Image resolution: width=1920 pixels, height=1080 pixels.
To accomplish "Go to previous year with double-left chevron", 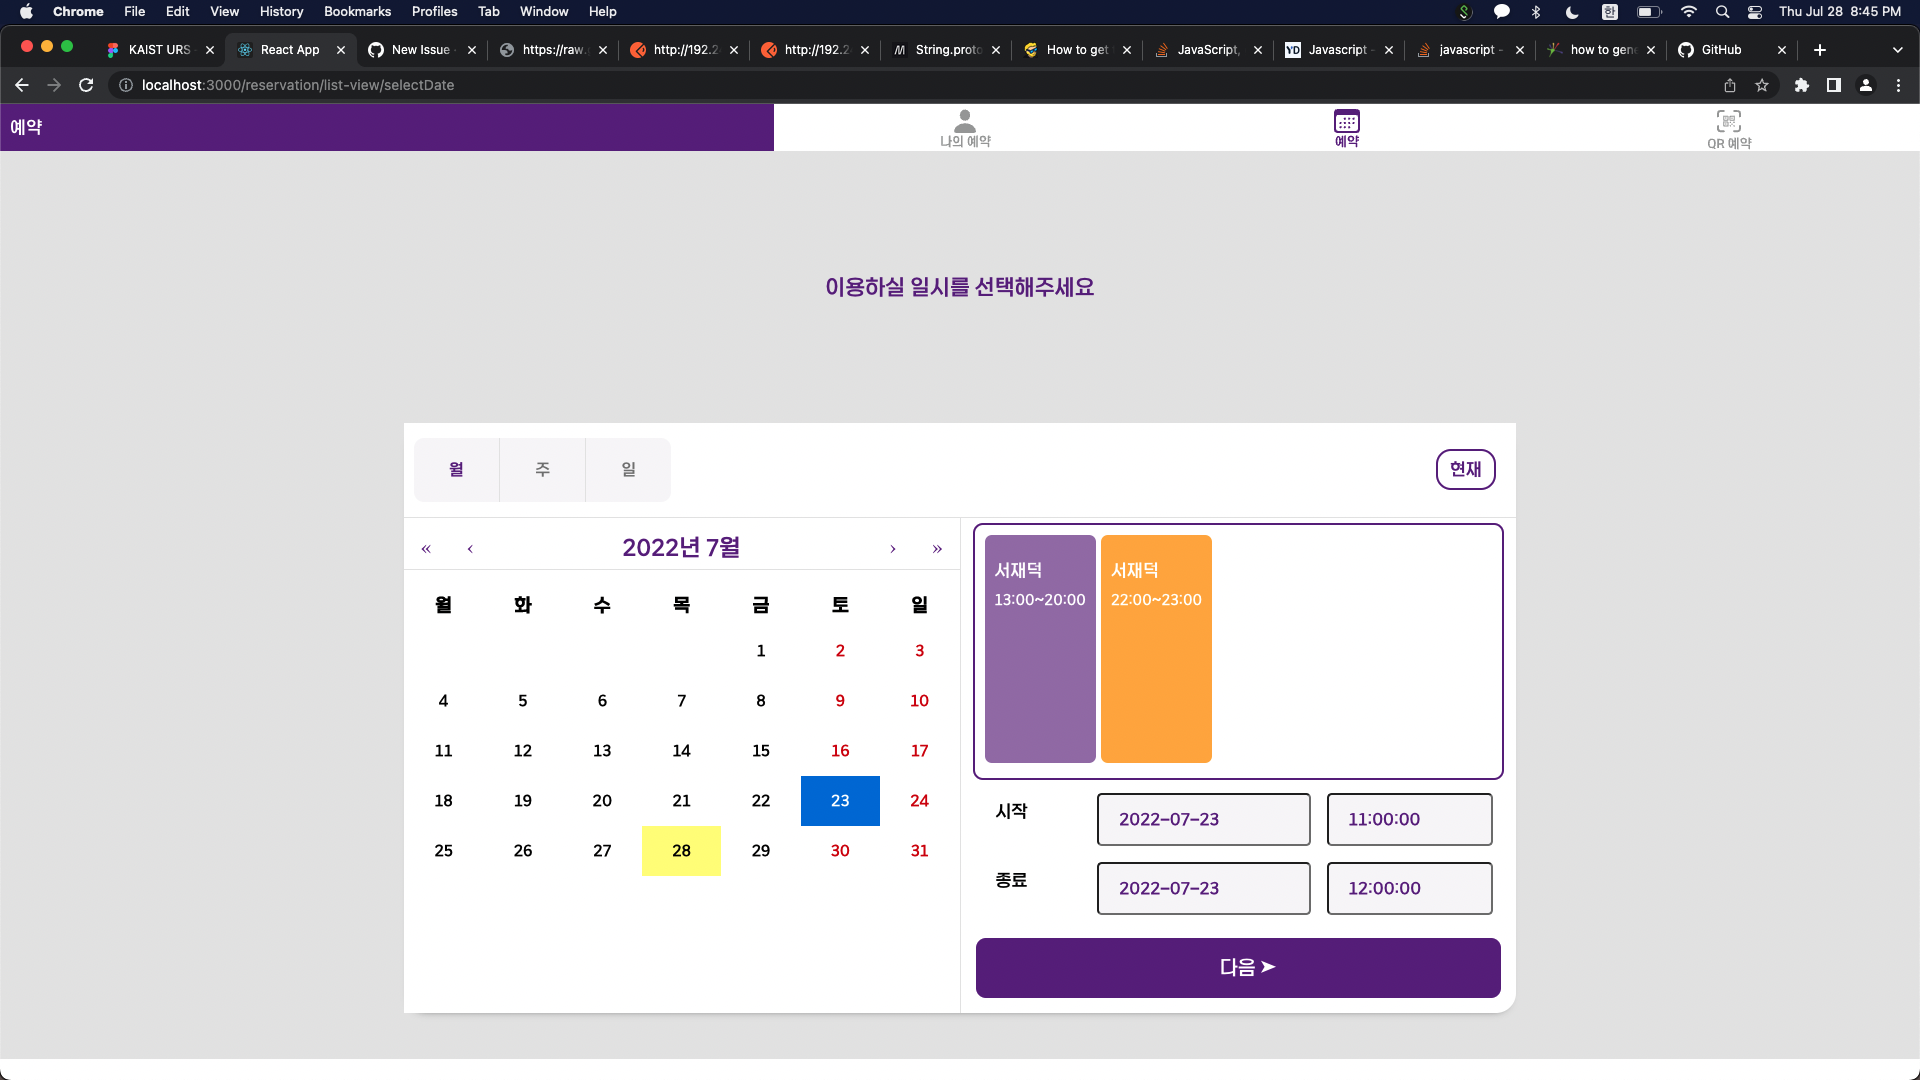I will (426, 548).
